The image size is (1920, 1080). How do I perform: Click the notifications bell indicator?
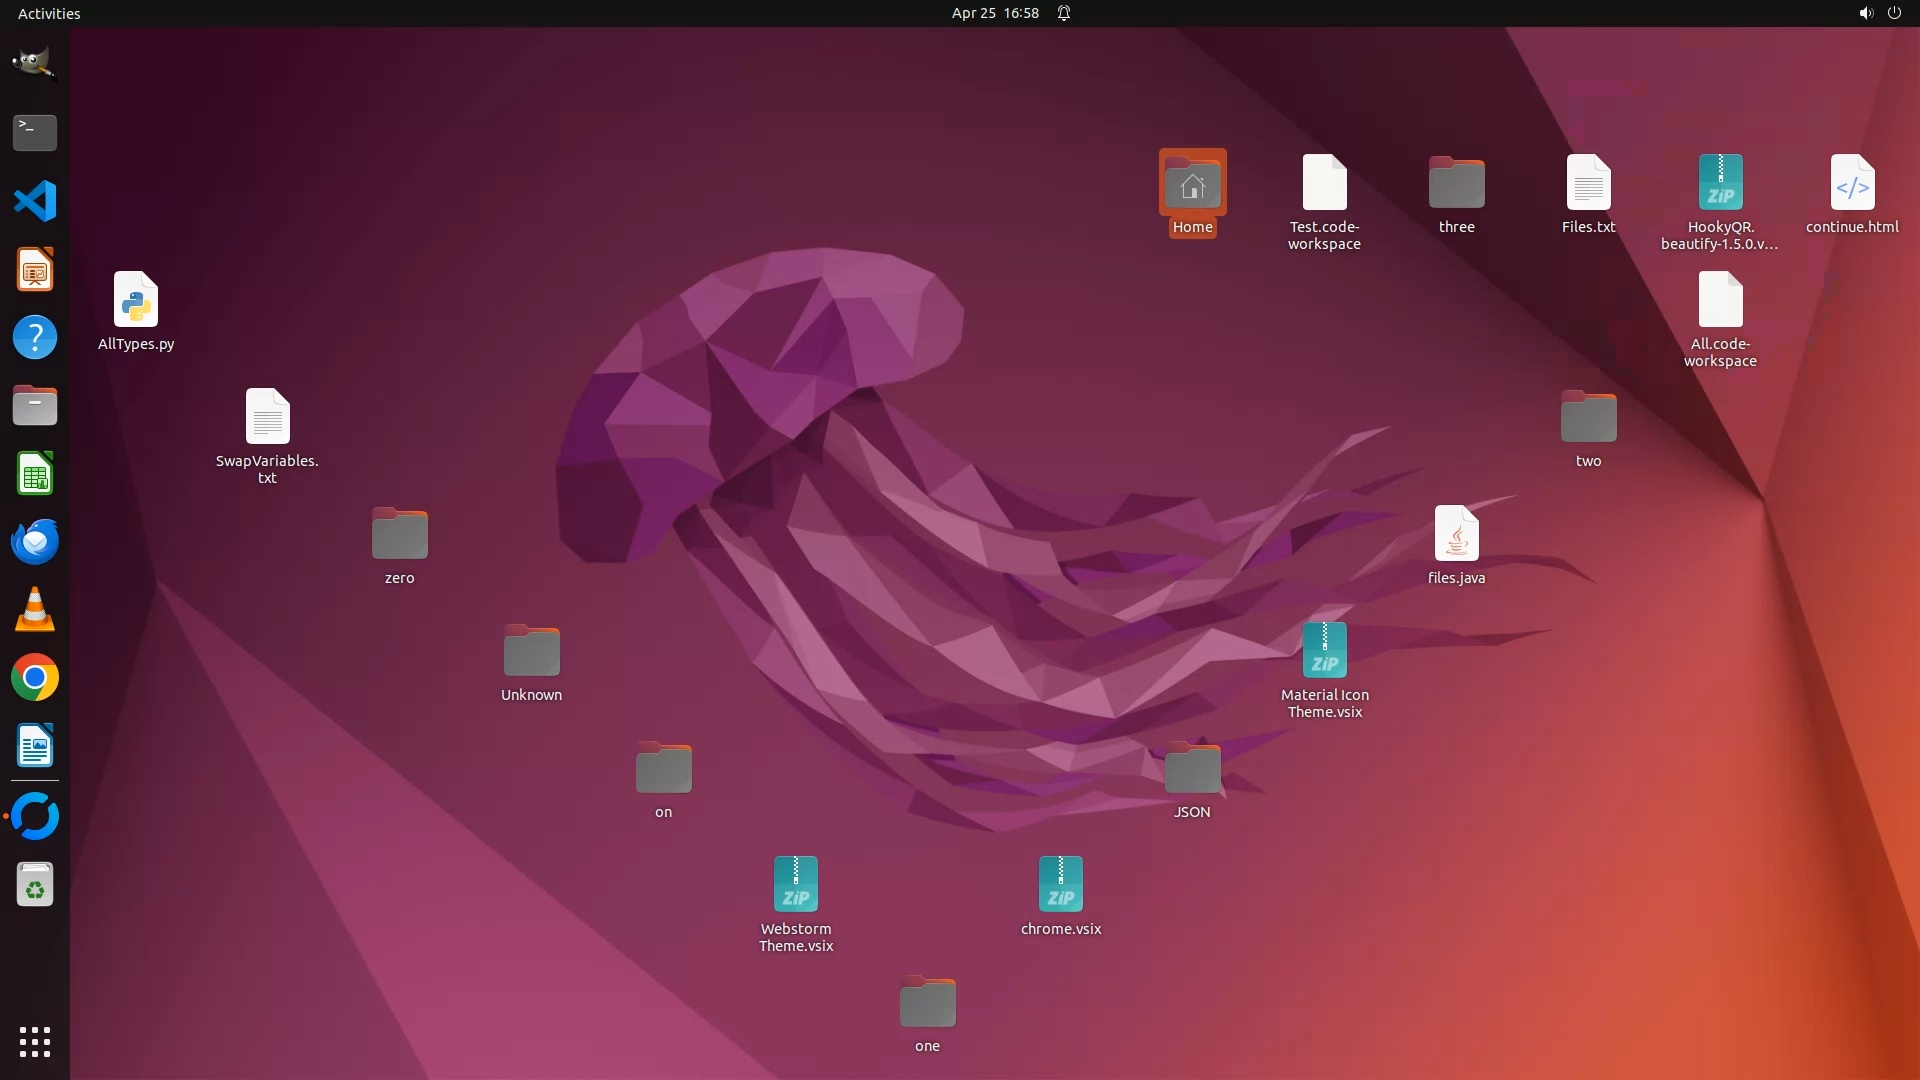coord(1064,13)
